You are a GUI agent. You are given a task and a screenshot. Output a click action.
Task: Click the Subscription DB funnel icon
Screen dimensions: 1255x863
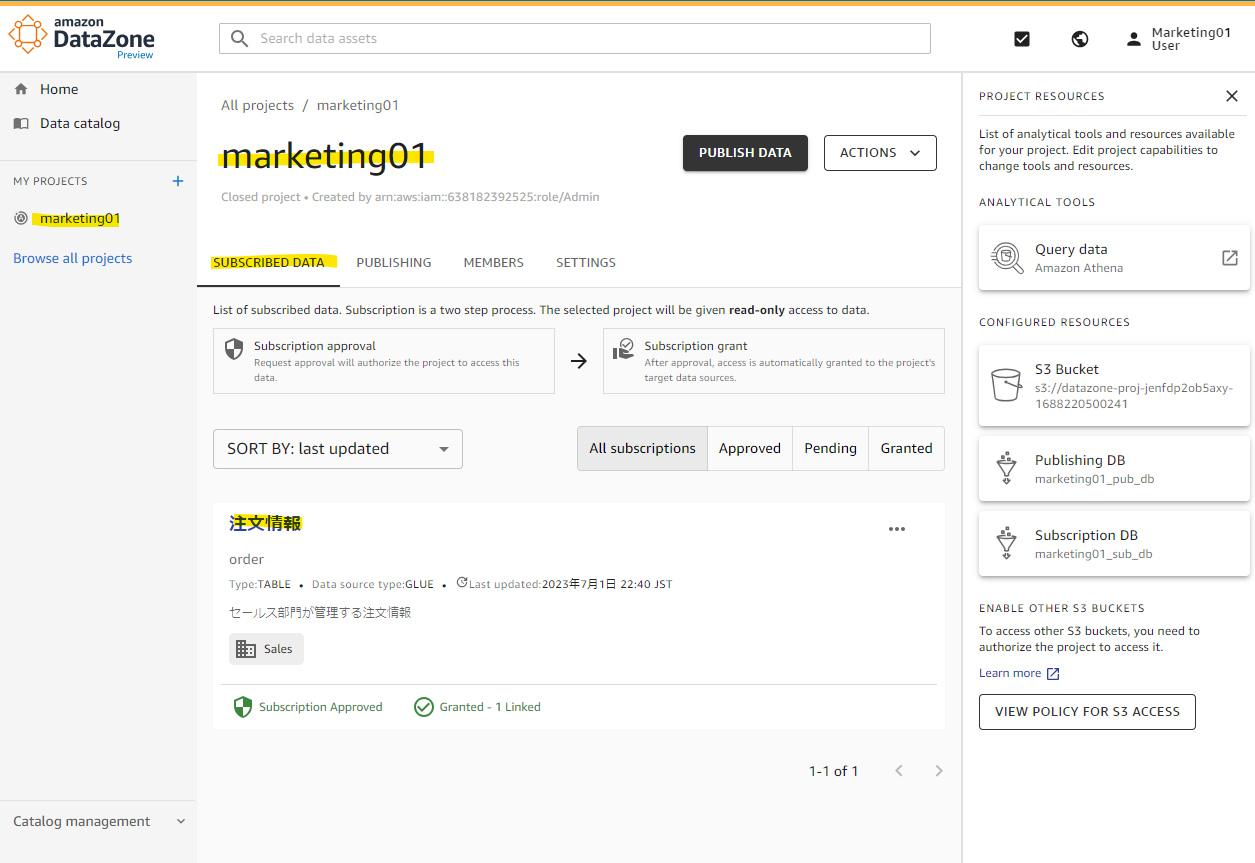point(1007,543)
